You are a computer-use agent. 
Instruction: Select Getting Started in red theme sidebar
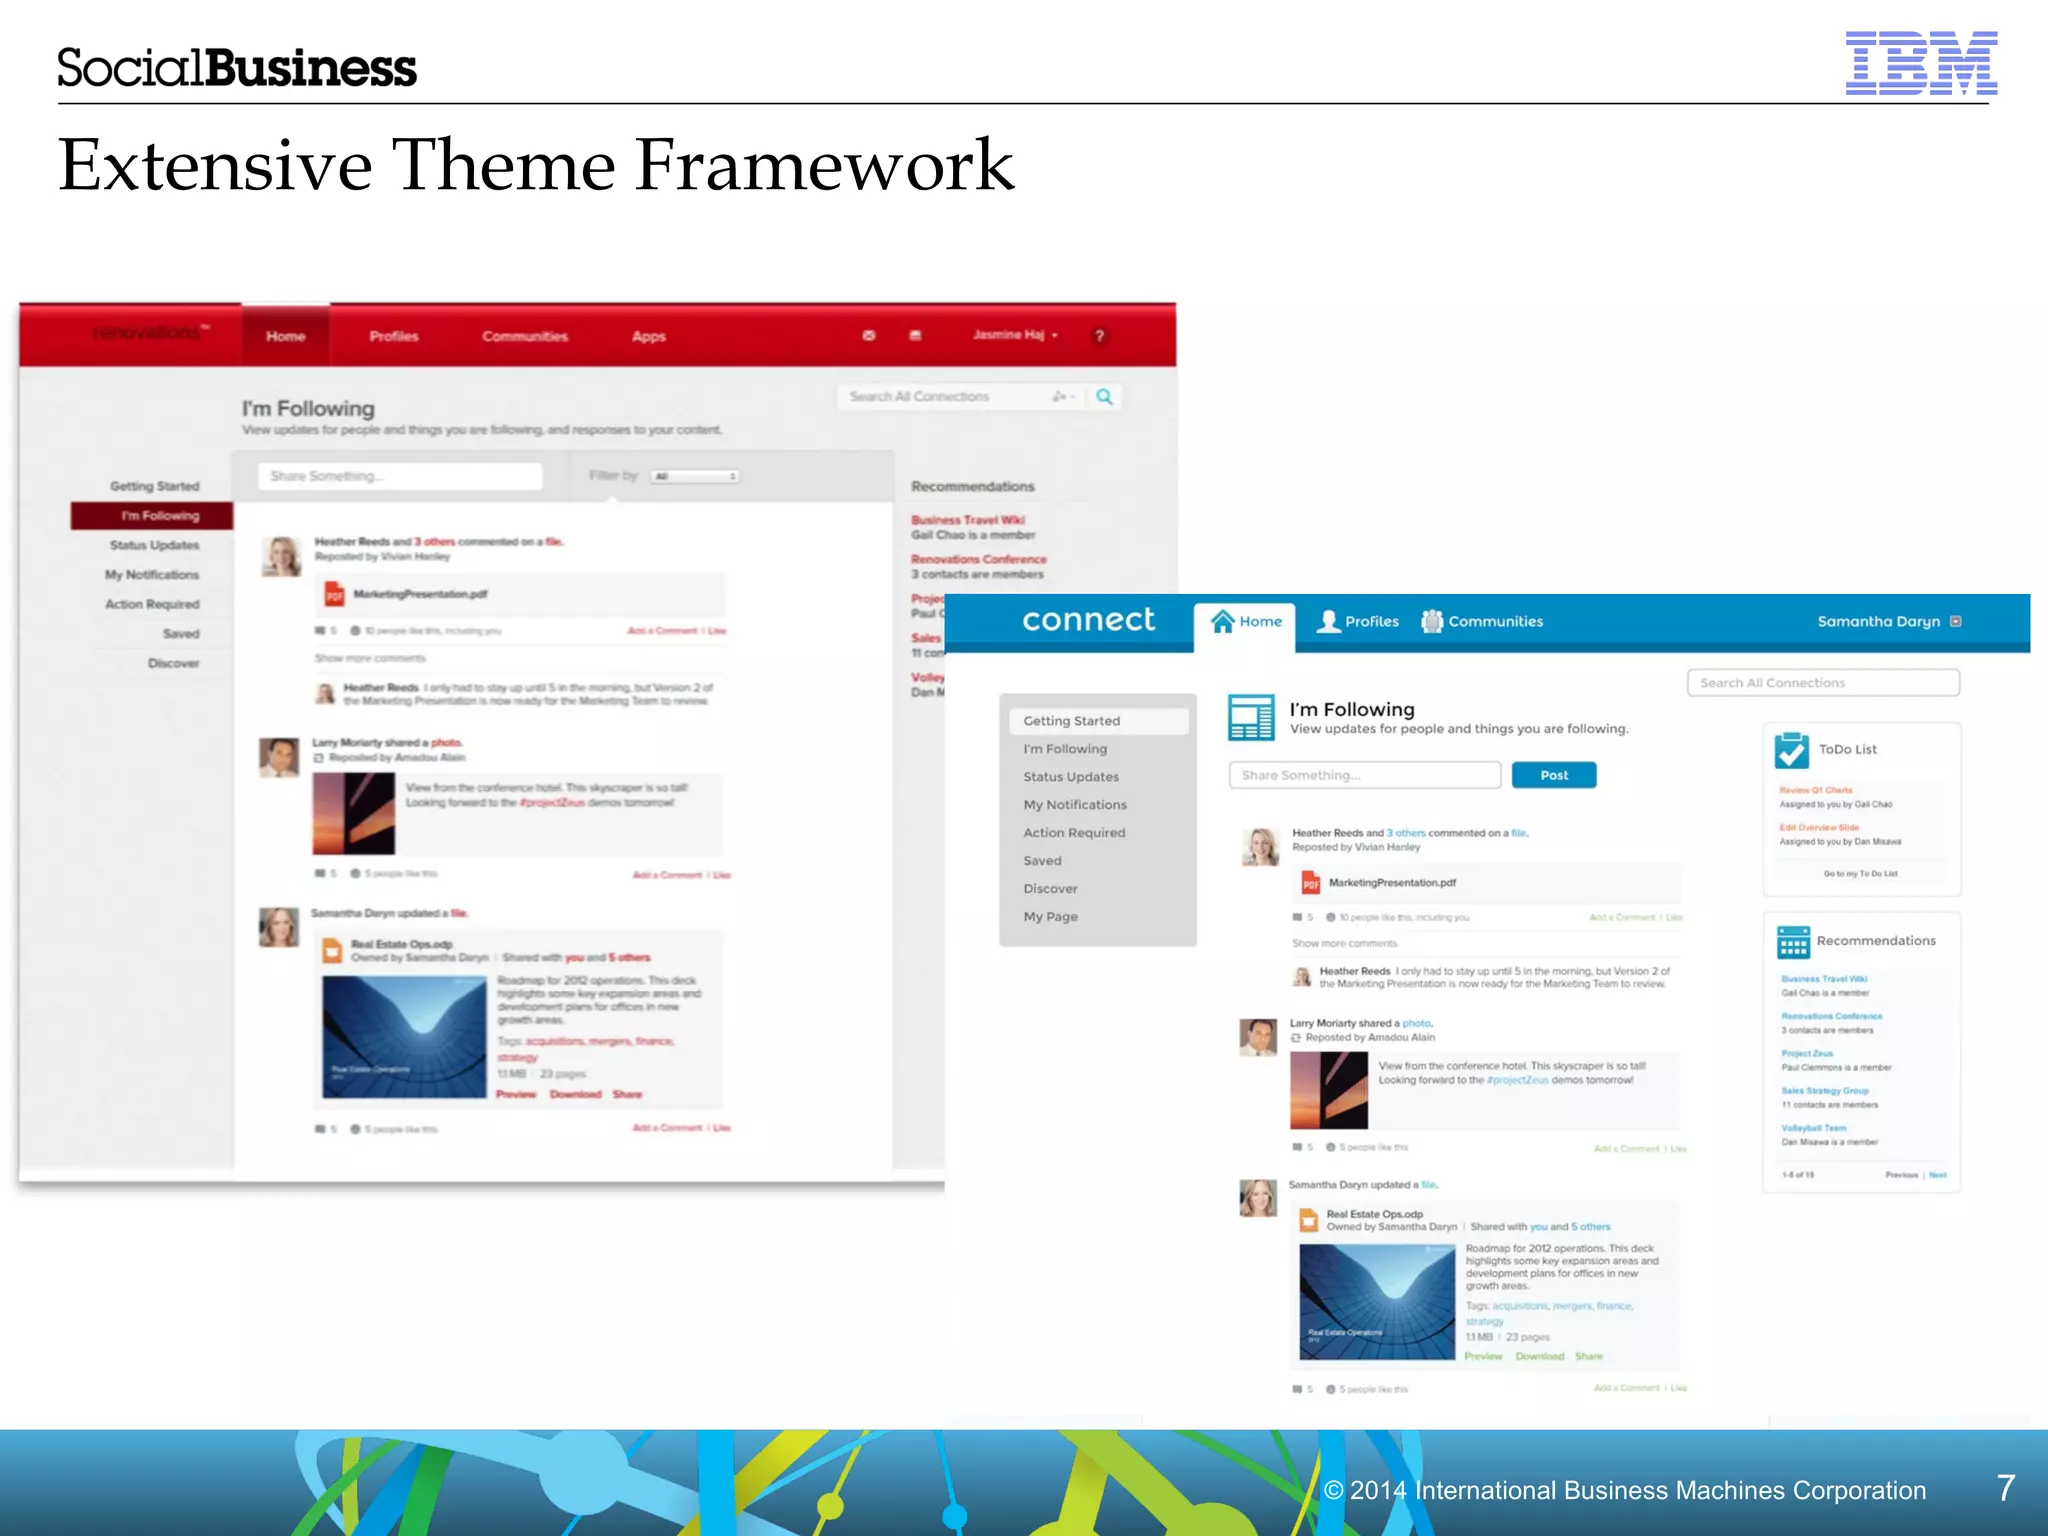pyautogui.click(x=155, y=487)
